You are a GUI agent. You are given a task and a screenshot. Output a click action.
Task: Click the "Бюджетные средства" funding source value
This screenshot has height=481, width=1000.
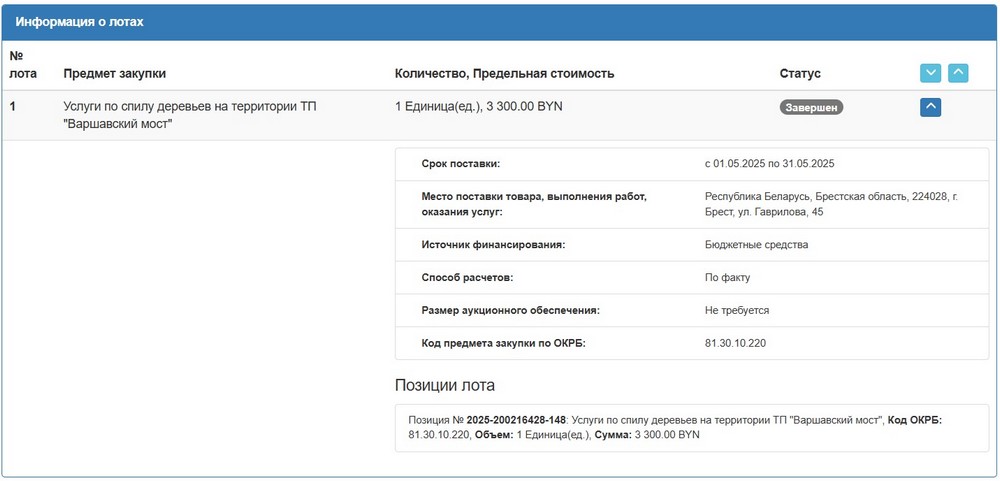click(x=756, y=244)
